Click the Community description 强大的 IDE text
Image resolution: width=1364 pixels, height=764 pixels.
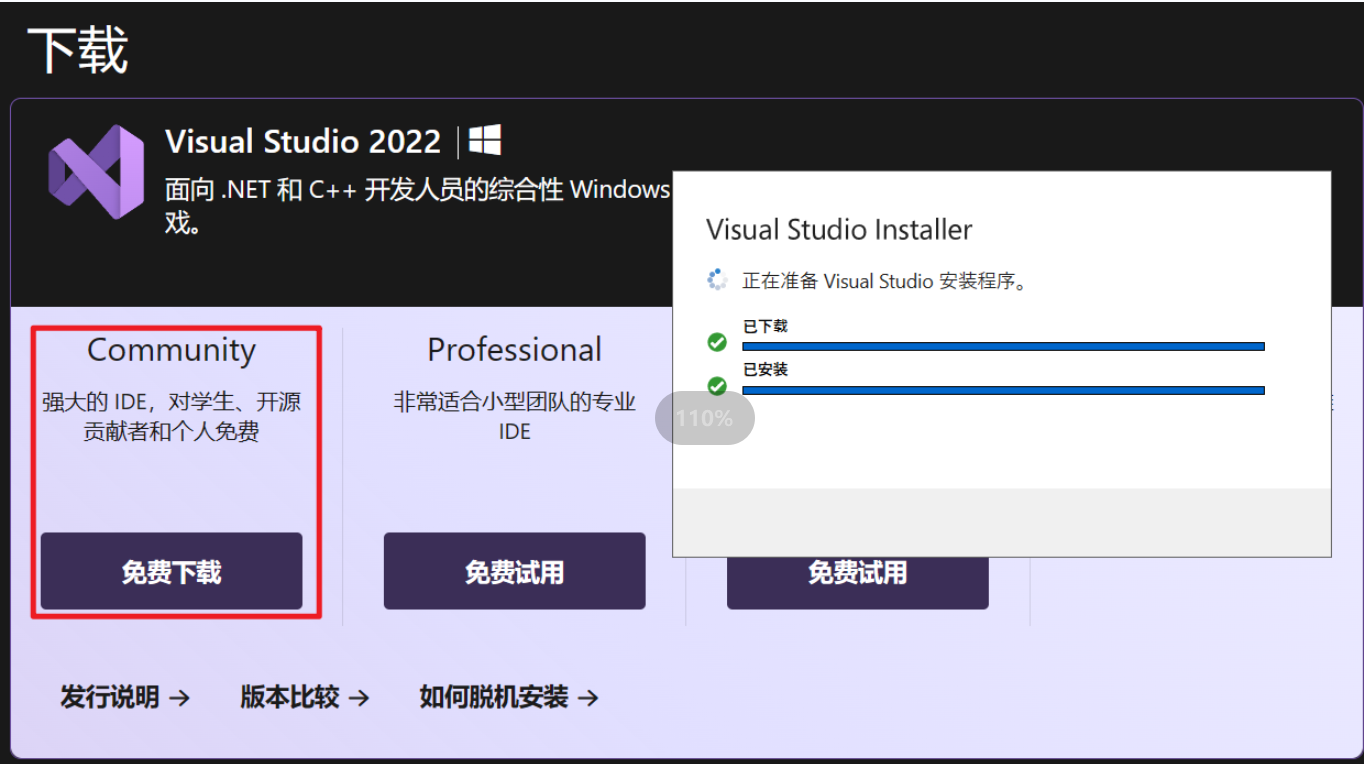tap(171, 417)
